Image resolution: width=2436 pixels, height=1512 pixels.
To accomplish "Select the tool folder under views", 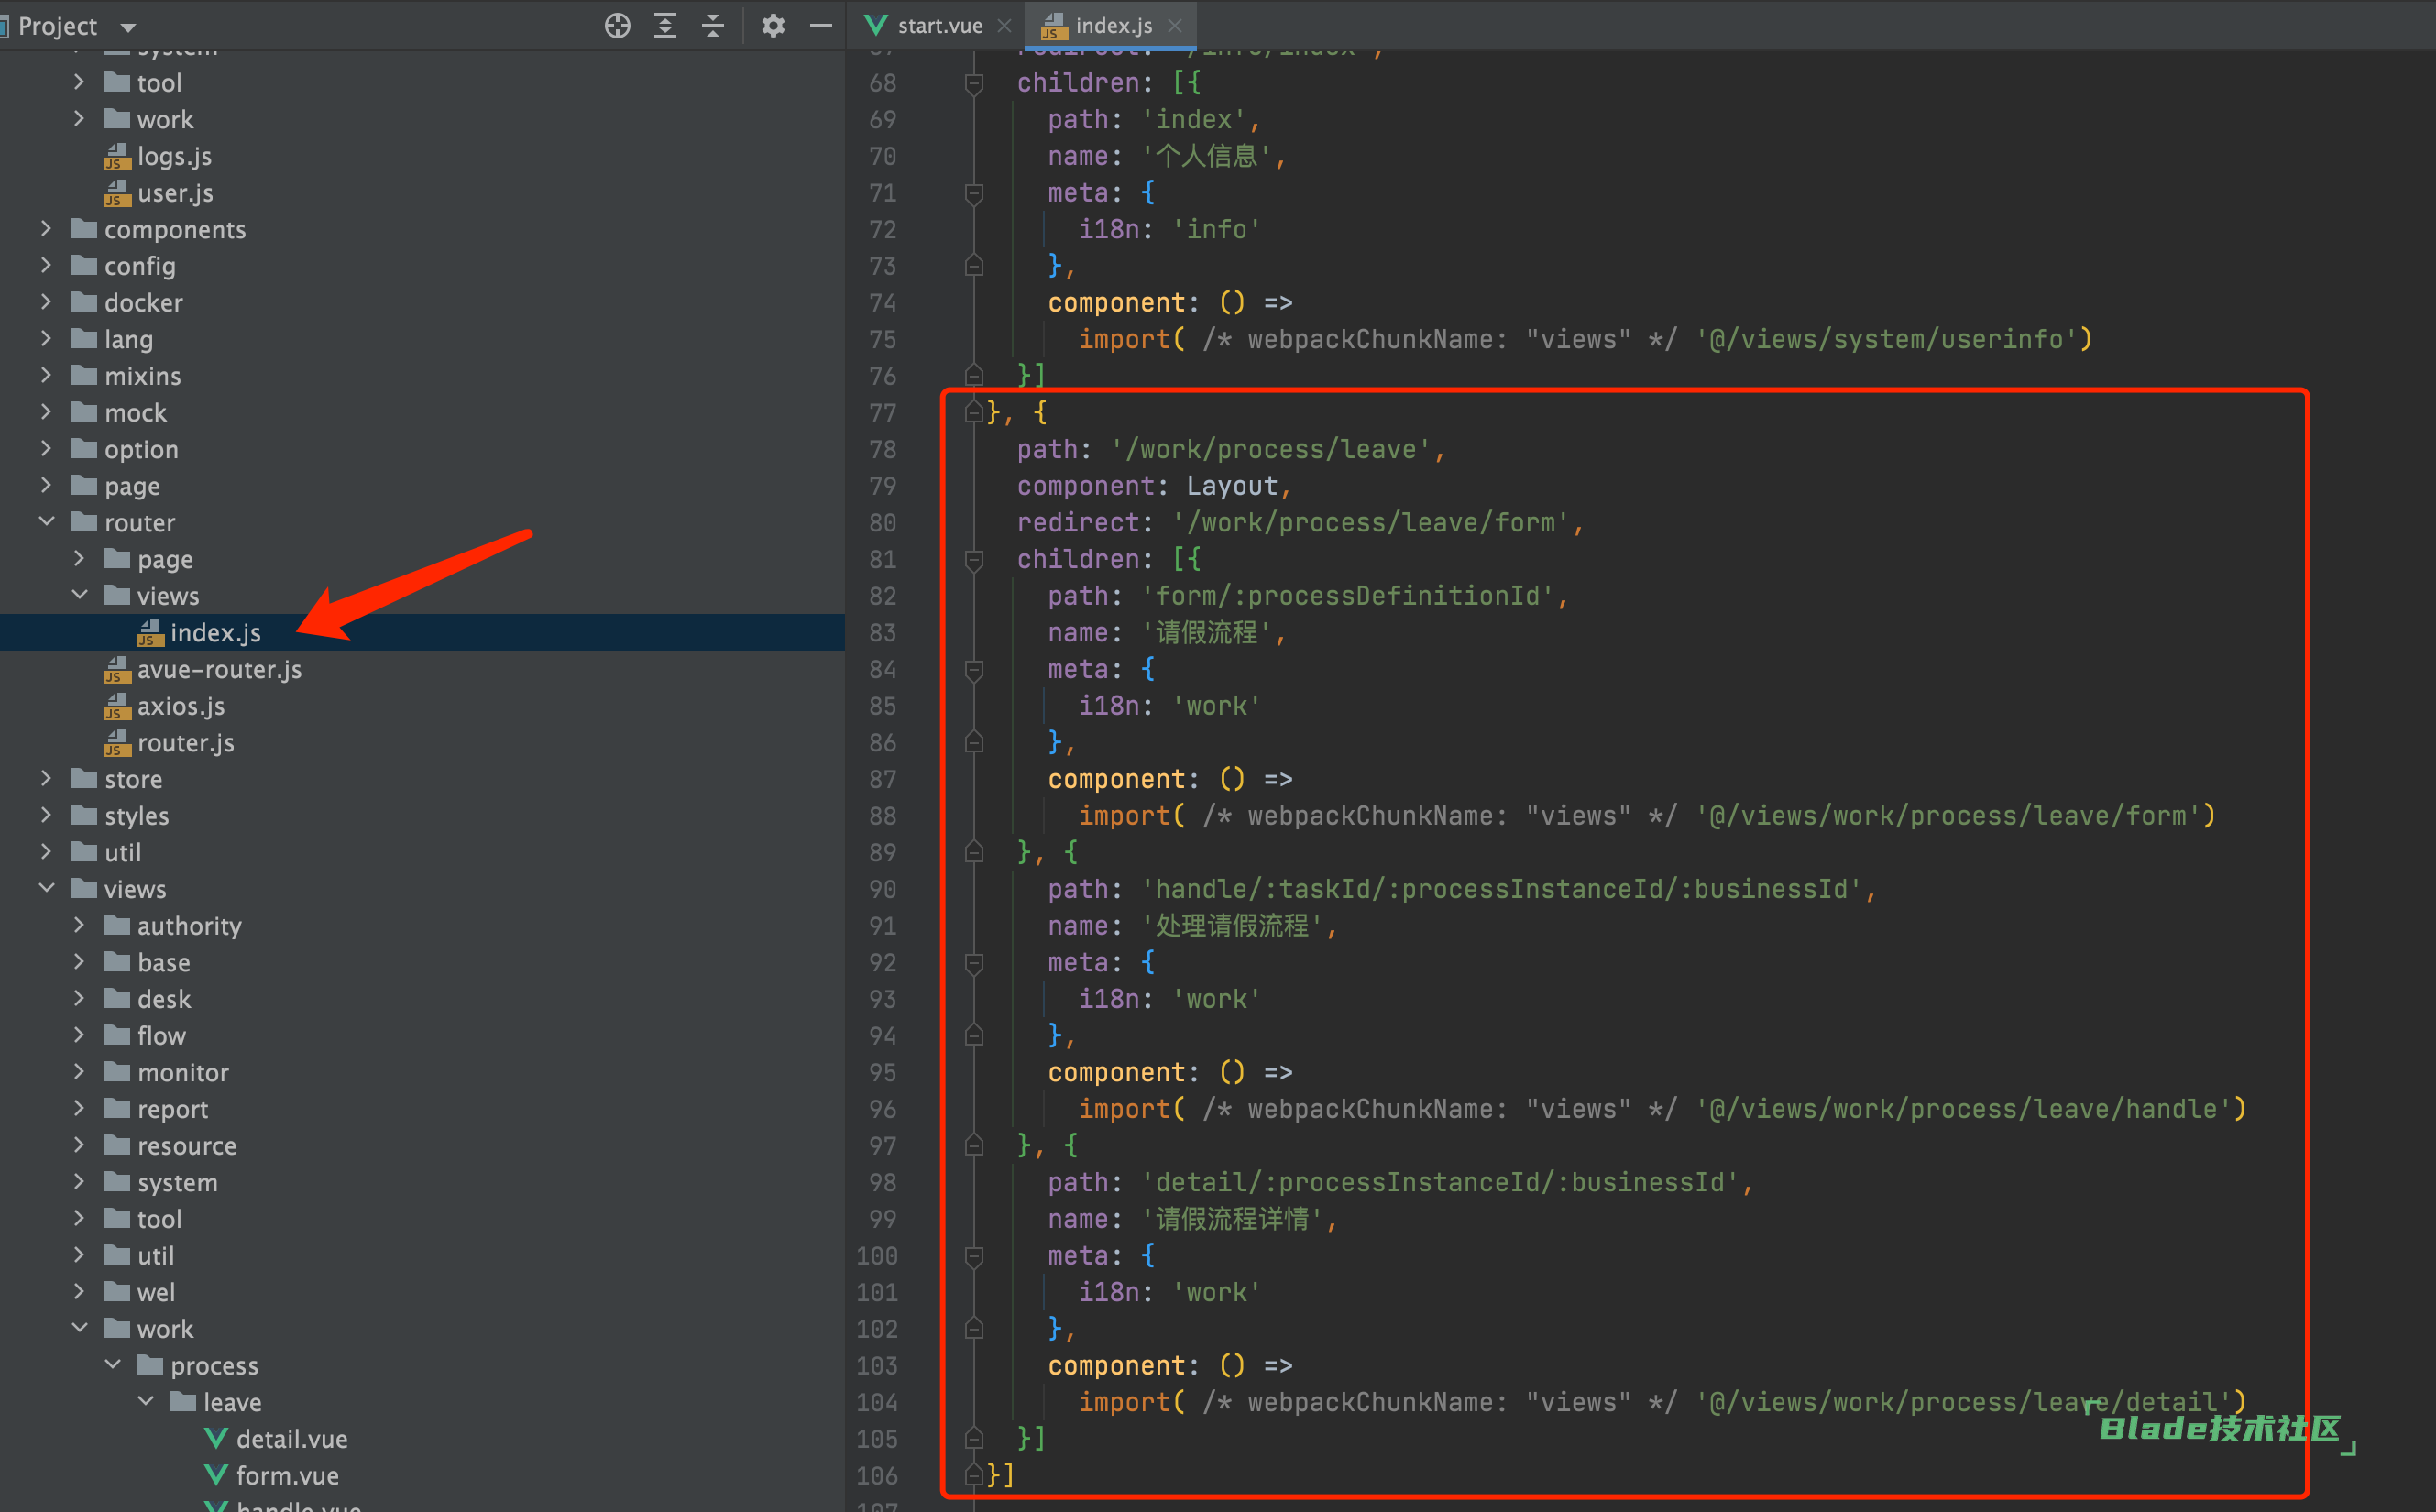I will coord(144,1219).
